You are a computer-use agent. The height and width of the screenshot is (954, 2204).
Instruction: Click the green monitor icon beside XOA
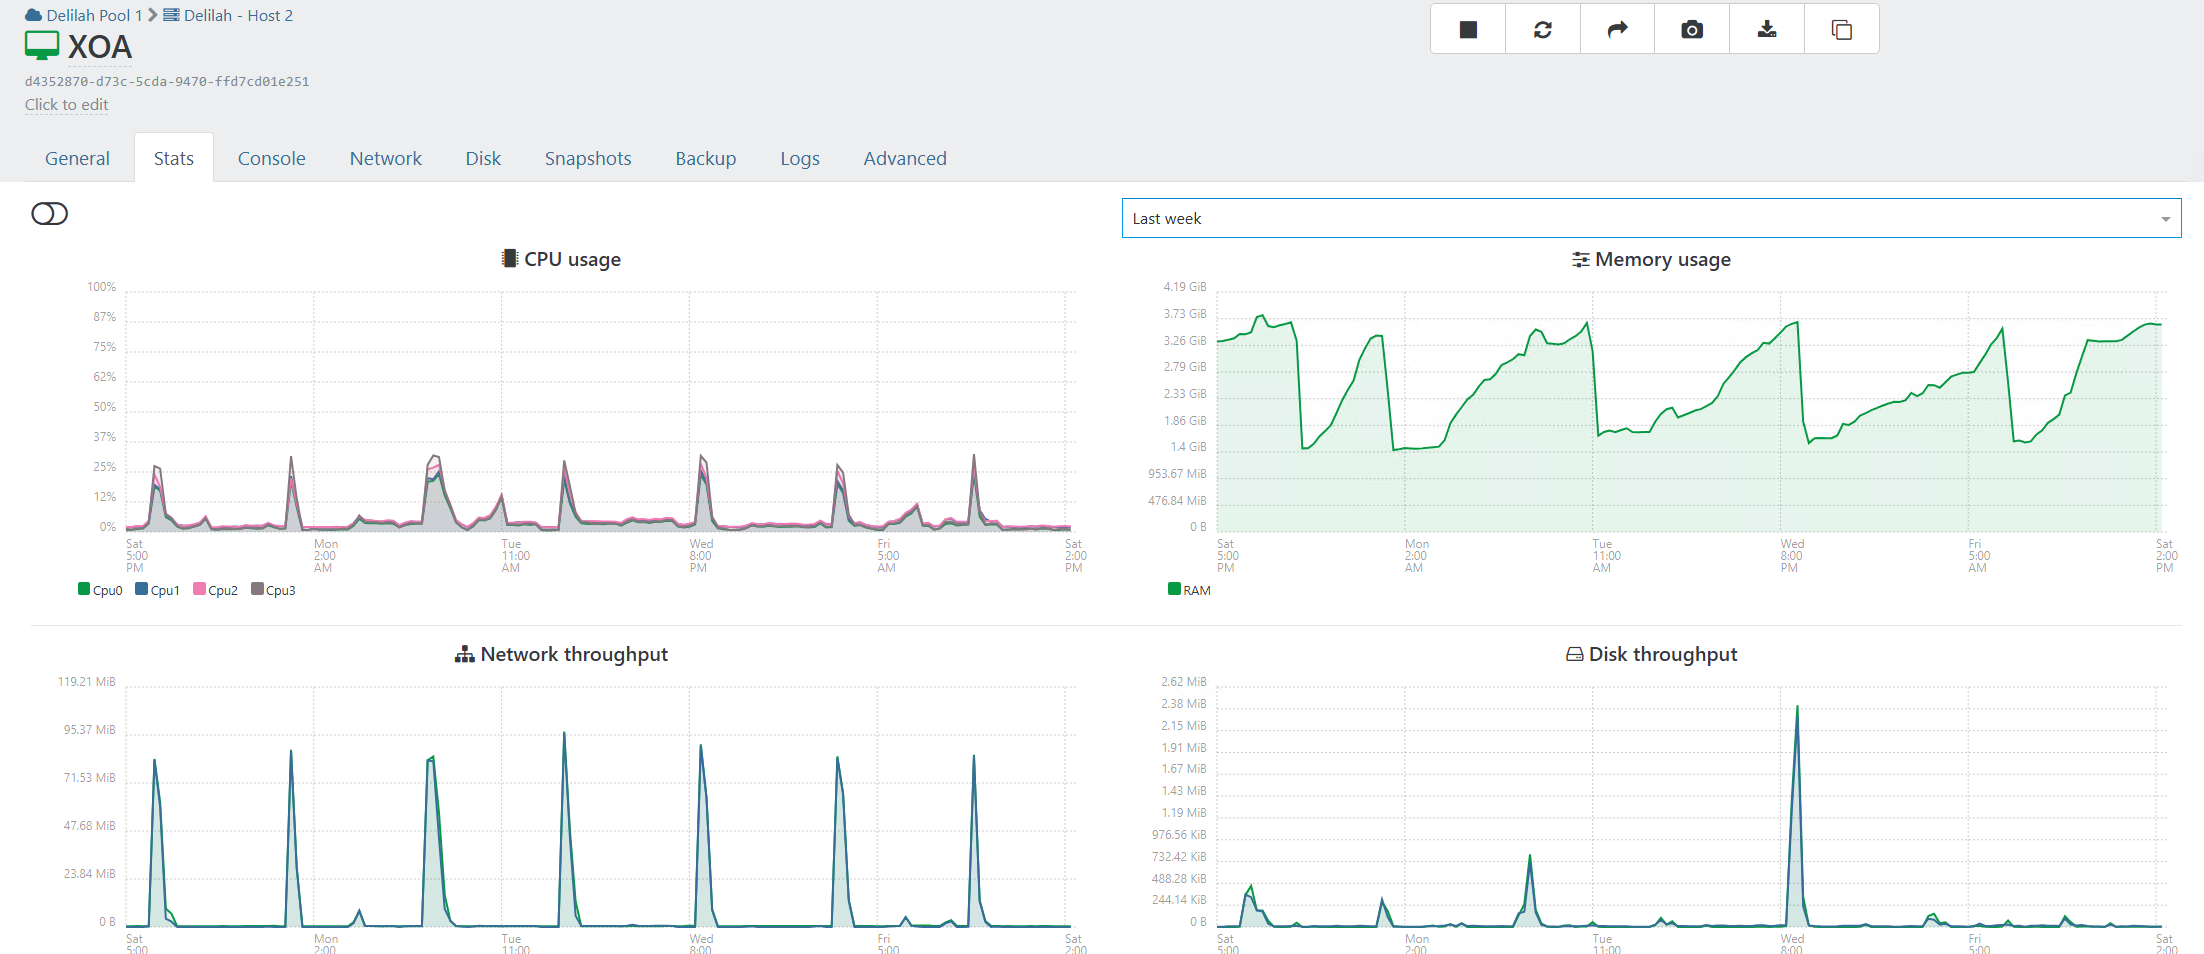click(x=42, y=46)
